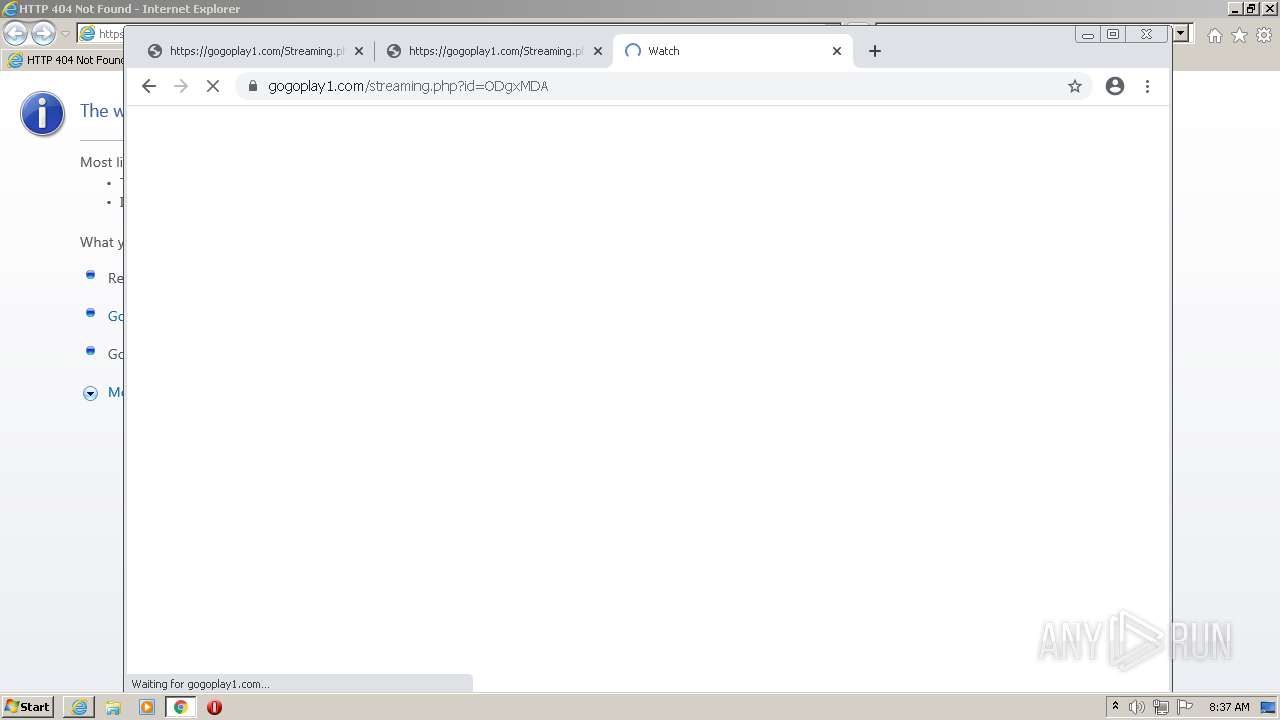Image resolution: width=1280 pixels, height=720 pixels.
Task: Open Internet Explorer search dropdown arrow
Action: tap(1181, 33)
